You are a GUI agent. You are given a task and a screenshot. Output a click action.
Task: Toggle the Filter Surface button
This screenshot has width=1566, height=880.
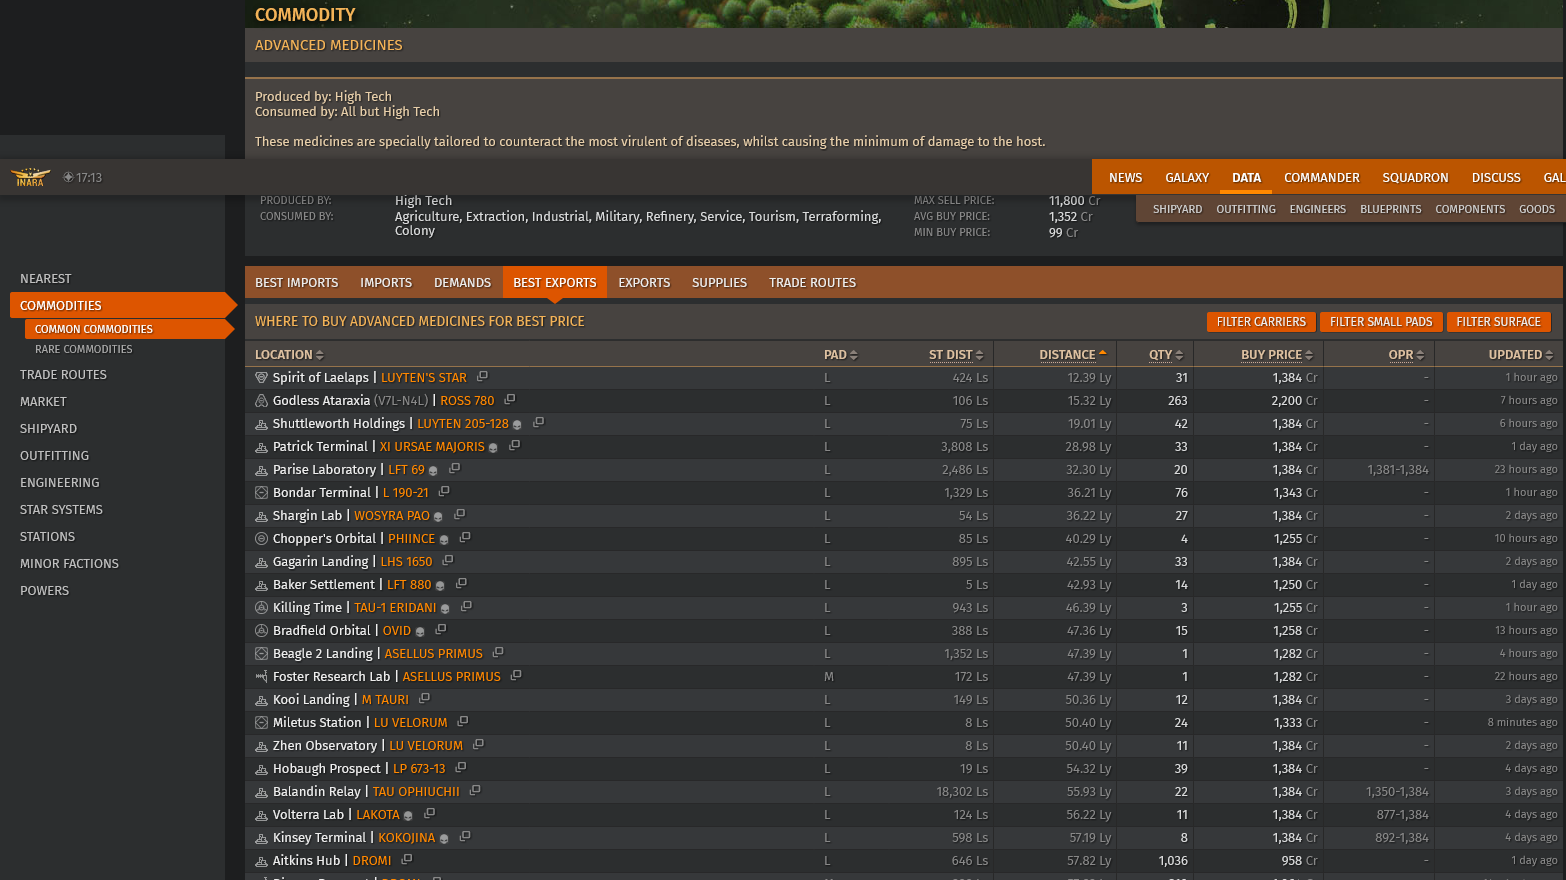[1498, 322]
